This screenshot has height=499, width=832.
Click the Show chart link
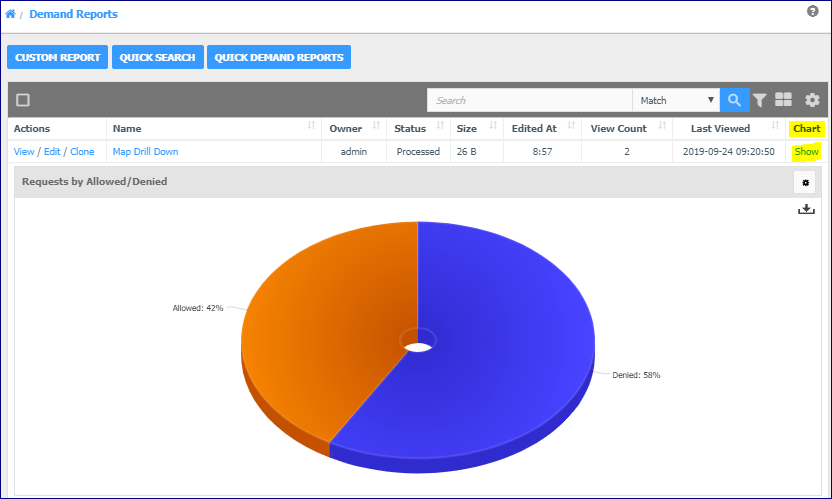(807, 152)
